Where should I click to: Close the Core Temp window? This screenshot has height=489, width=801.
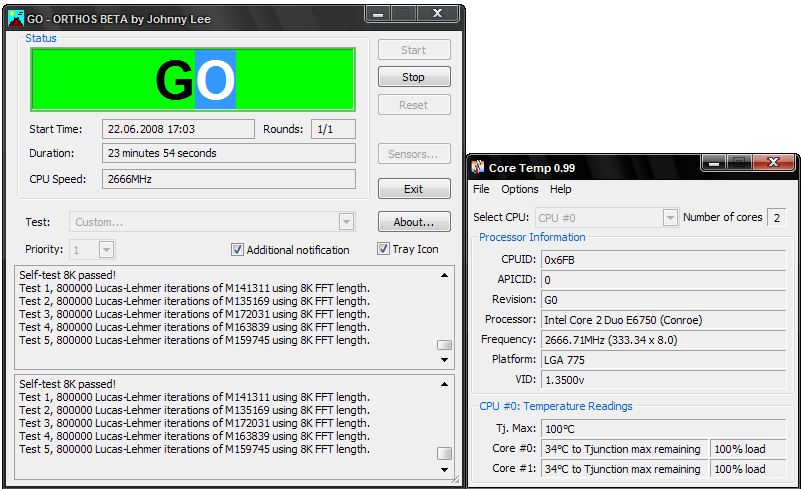(773, 162)
